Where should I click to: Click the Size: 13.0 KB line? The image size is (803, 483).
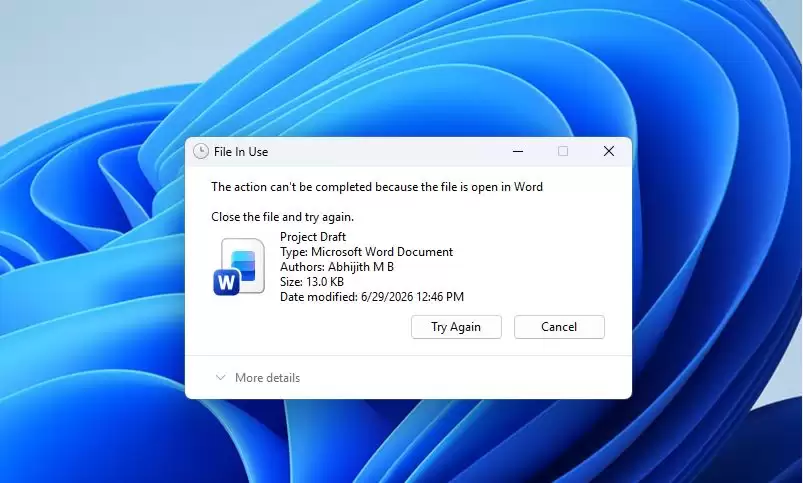pyautogui.click(x=312, y=282)
